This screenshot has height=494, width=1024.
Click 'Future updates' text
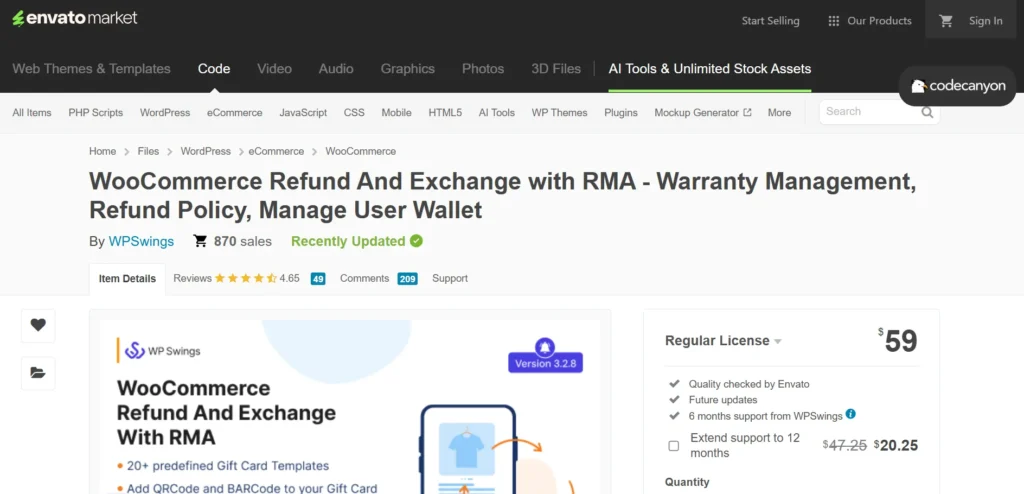click(x=723, y=400)
